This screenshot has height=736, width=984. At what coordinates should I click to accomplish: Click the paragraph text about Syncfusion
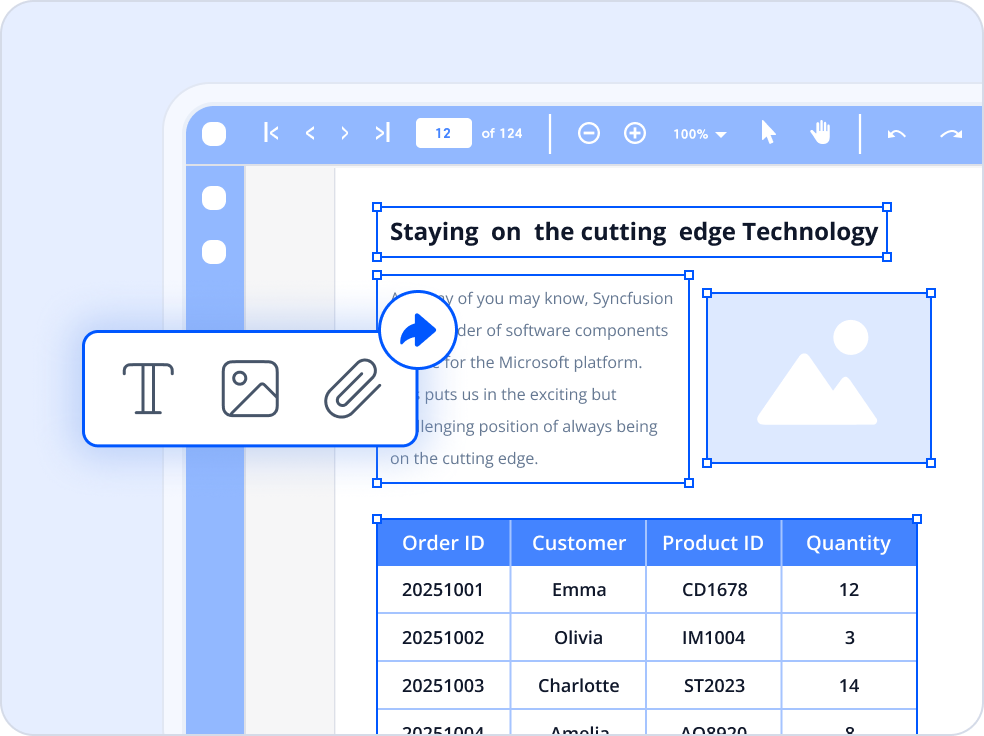532,378
